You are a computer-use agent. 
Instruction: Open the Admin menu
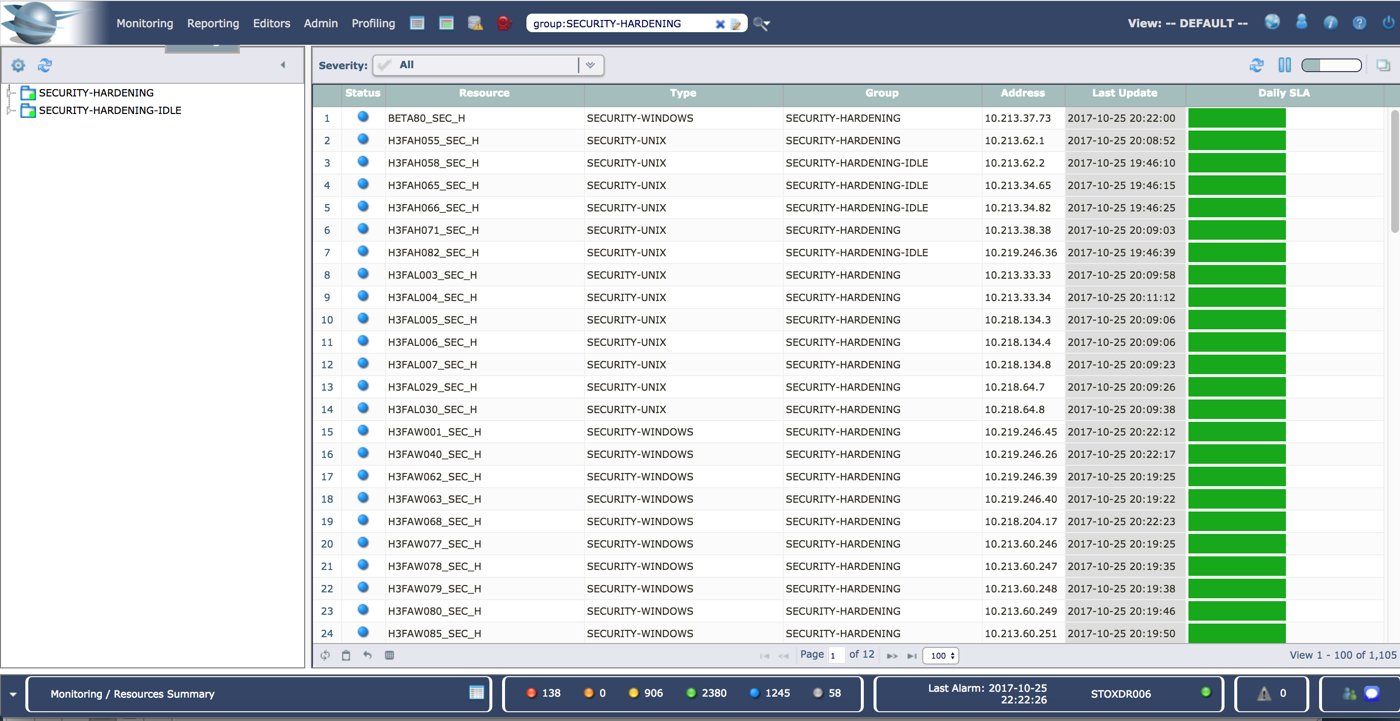coord(321,23)
